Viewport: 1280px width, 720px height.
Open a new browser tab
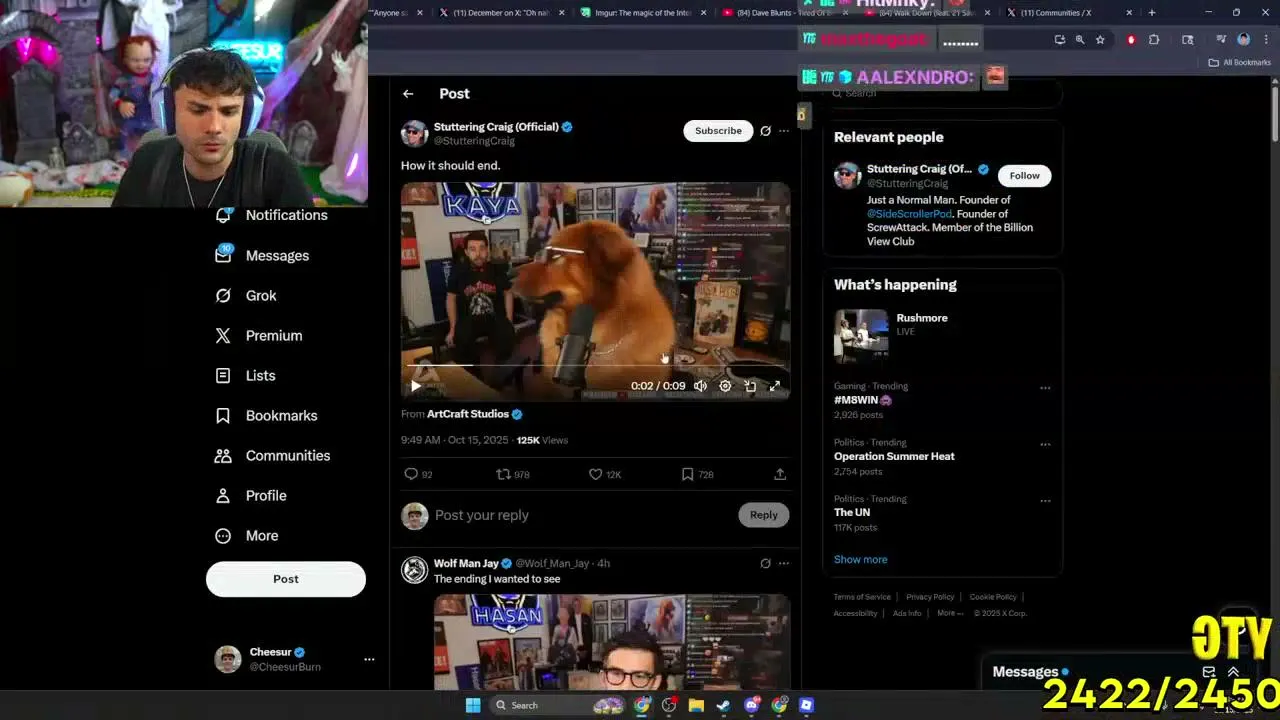pyautogui.click(x=1152, y=13)
